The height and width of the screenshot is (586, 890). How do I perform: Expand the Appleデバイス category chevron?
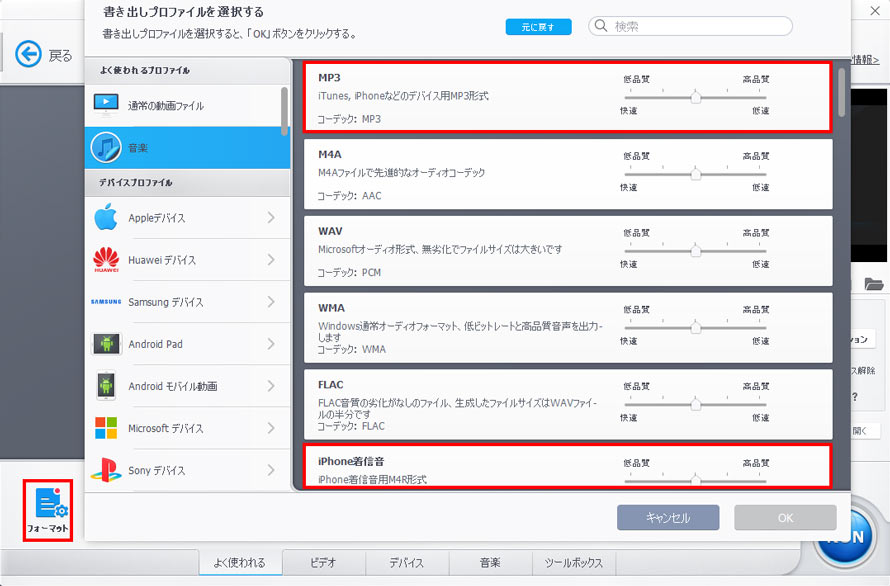(271, 217)
